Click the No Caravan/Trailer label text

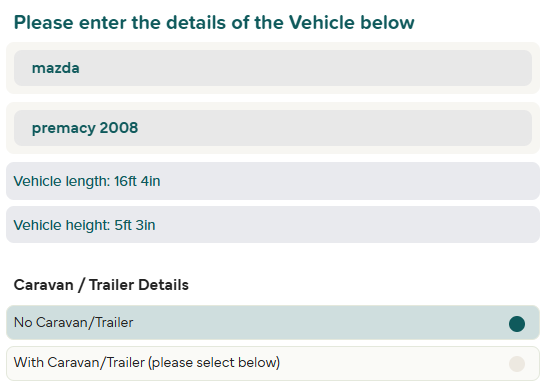click(73, 323)
